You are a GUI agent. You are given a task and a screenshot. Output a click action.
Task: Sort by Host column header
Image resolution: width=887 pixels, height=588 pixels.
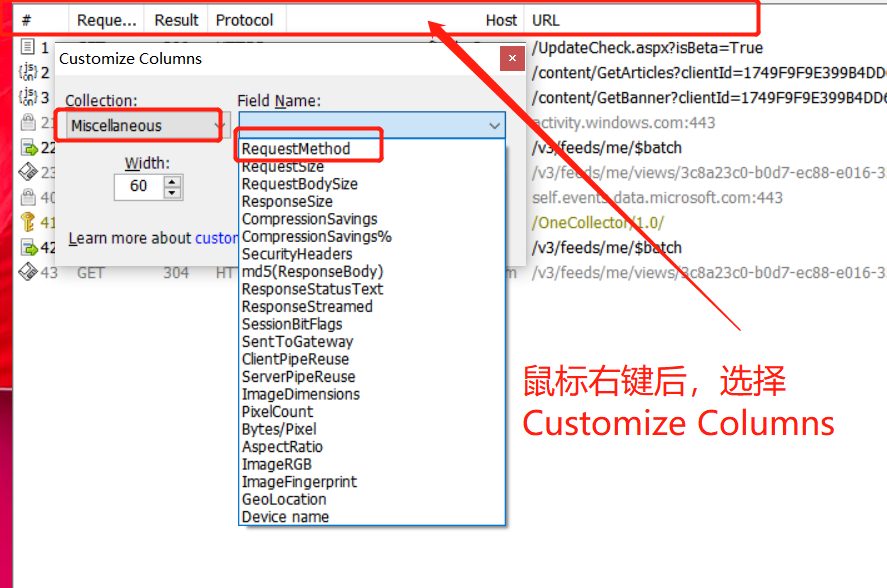pos(405,20)
